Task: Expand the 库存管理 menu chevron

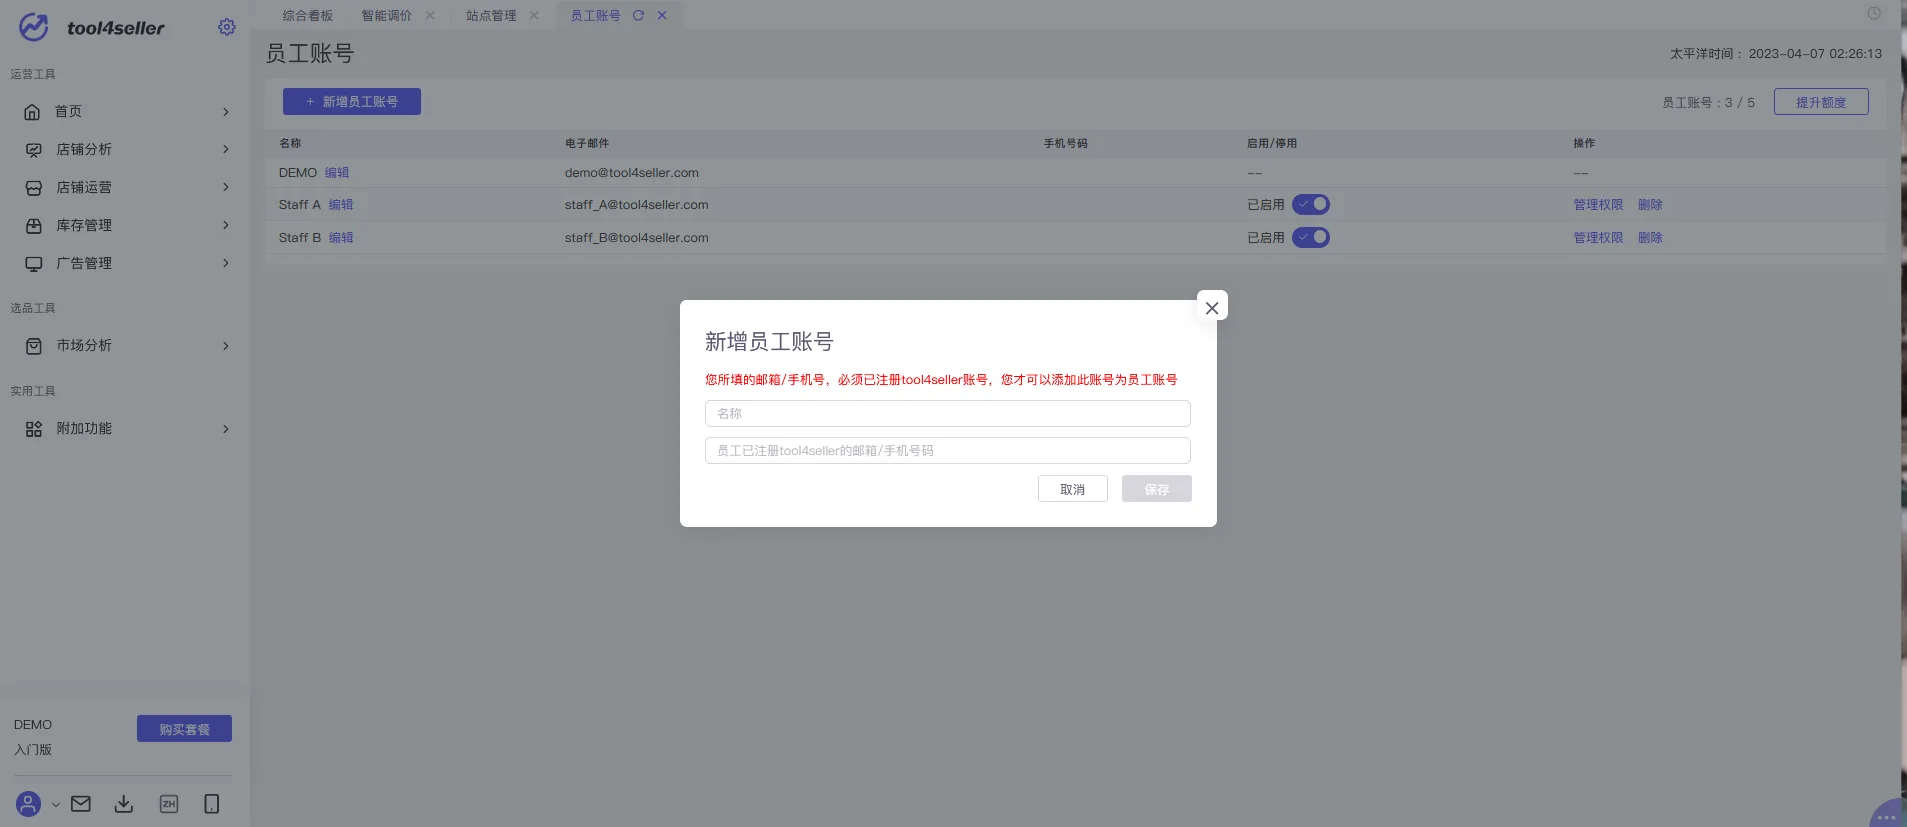Action: [x=226, y=225]
